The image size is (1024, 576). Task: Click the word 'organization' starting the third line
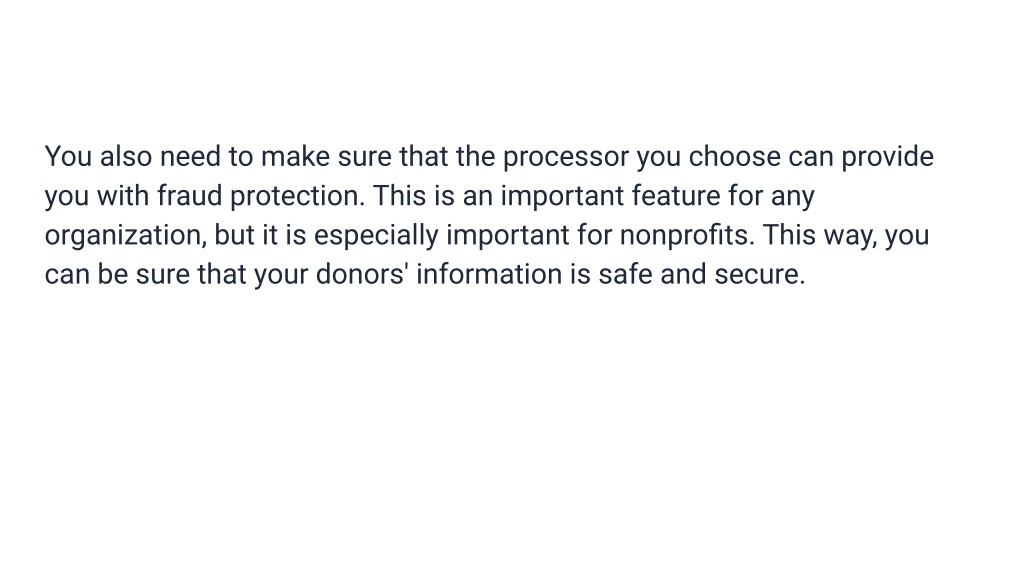click(125, 236)
